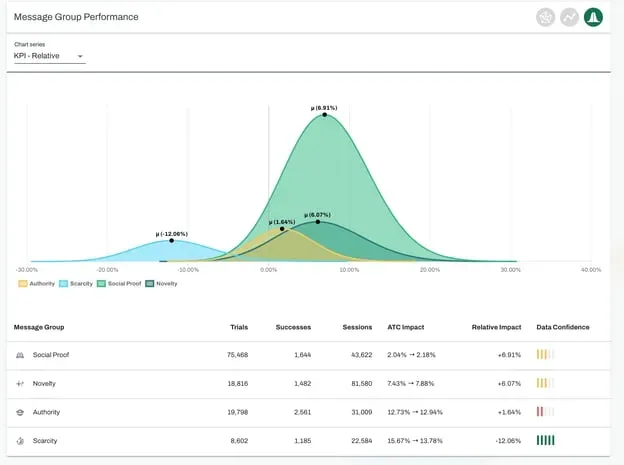Screen dimensions: 624x465
Task: Click the Scarcity row icon
Action: tap(20, 441)
